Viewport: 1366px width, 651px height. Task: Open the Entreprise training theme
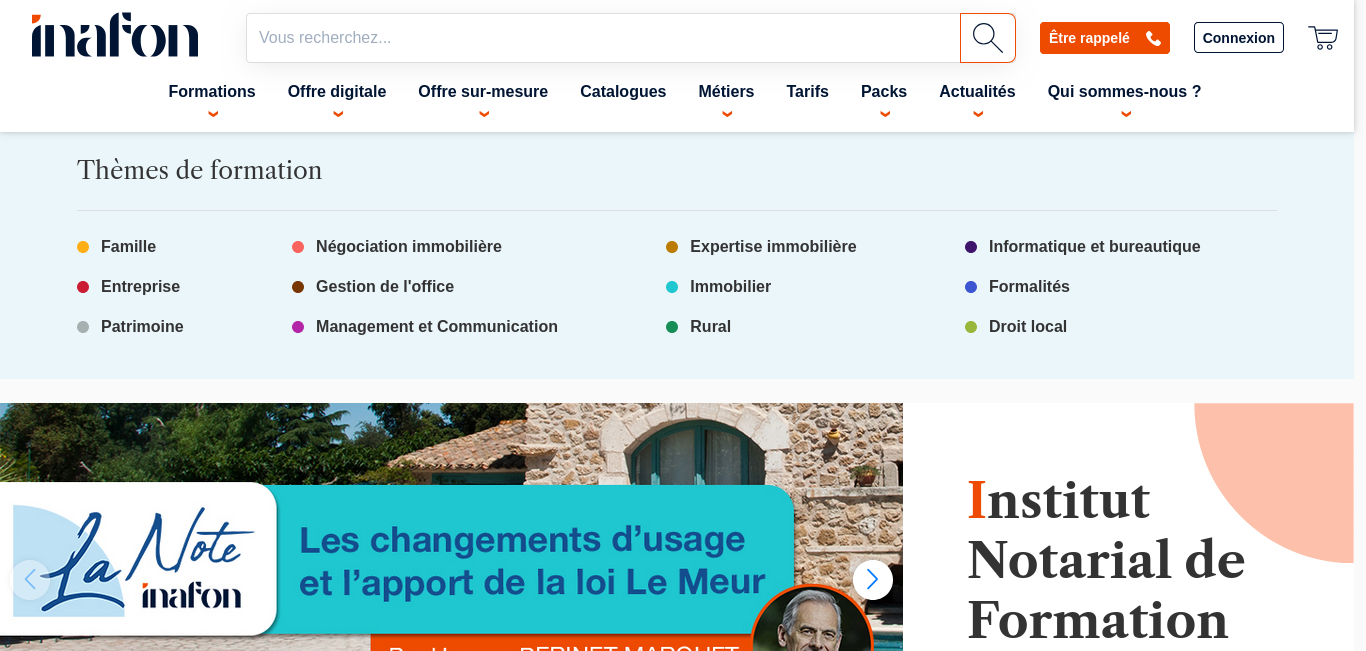click(140, 287)
